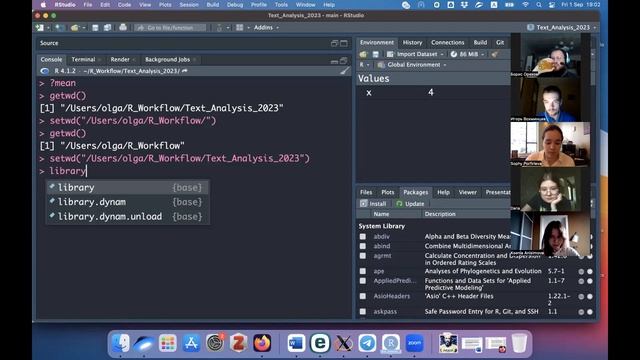Select library.dynam from autocomplete list
The height and width of the screenshot is (360, 640).
[x=128, y=202]
